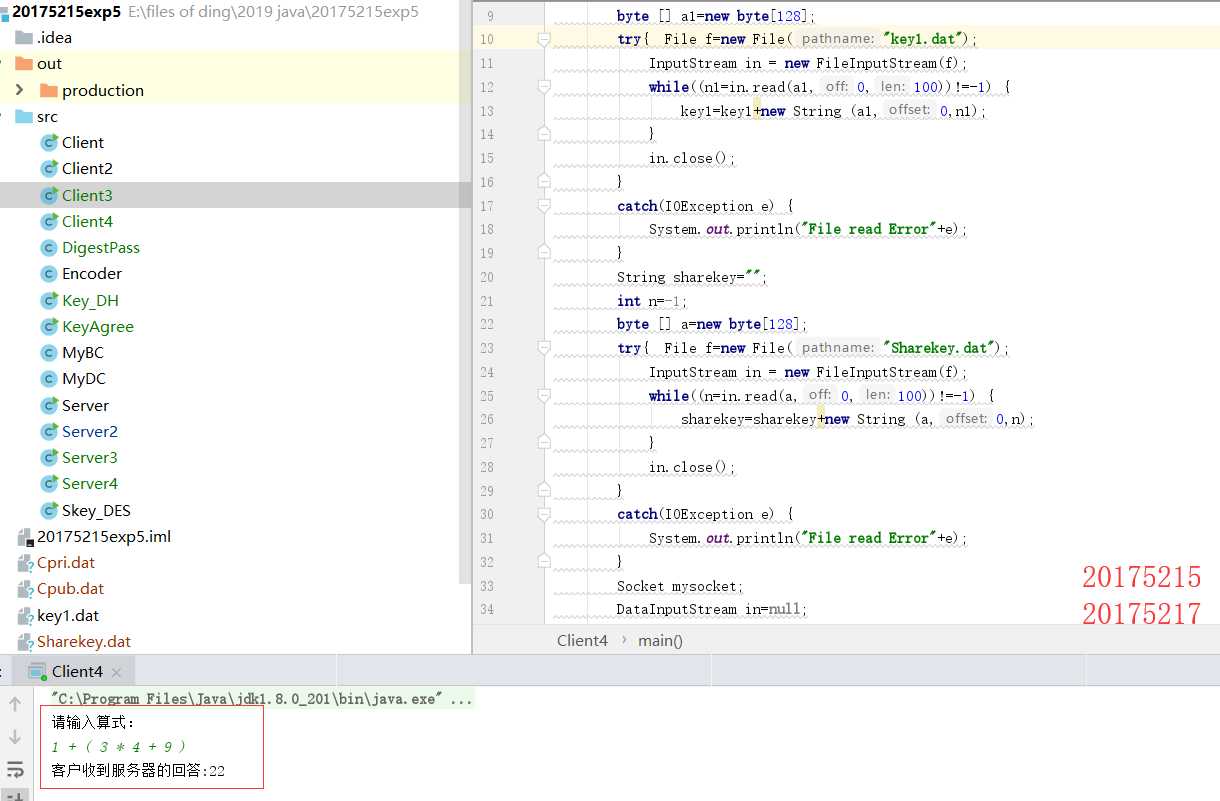Select the Client3 row in project tree
This screenshot has height=801, width=1220.
tap(235, 195)
